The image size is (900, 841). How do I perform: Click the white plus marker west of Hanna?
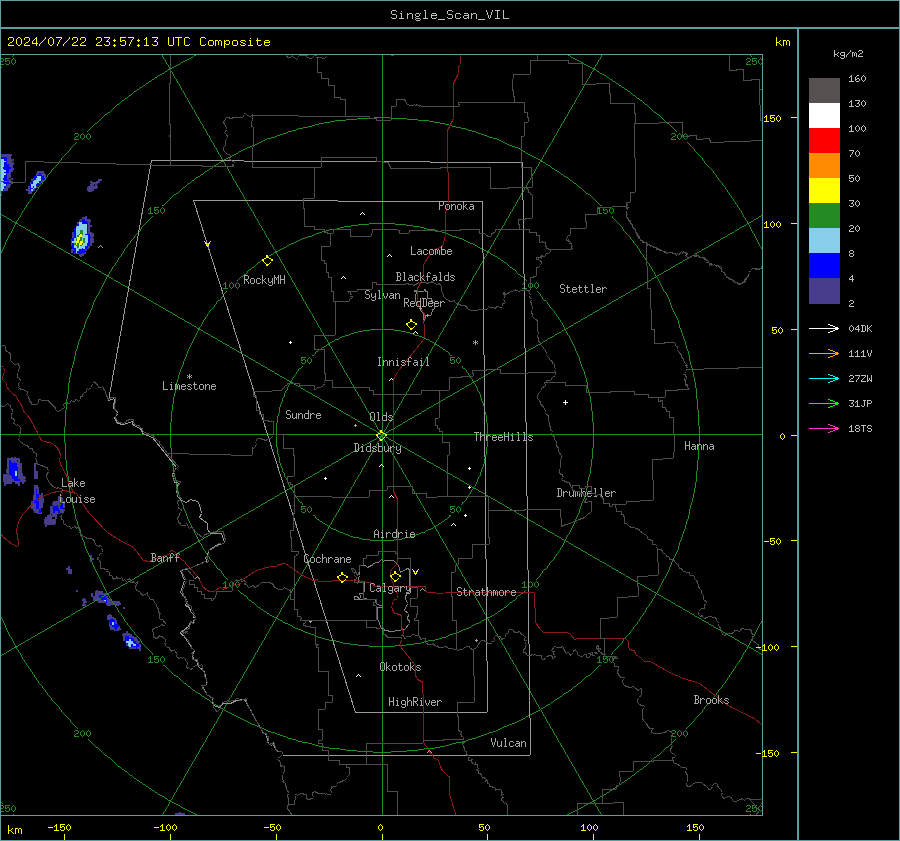pos(565,402)
